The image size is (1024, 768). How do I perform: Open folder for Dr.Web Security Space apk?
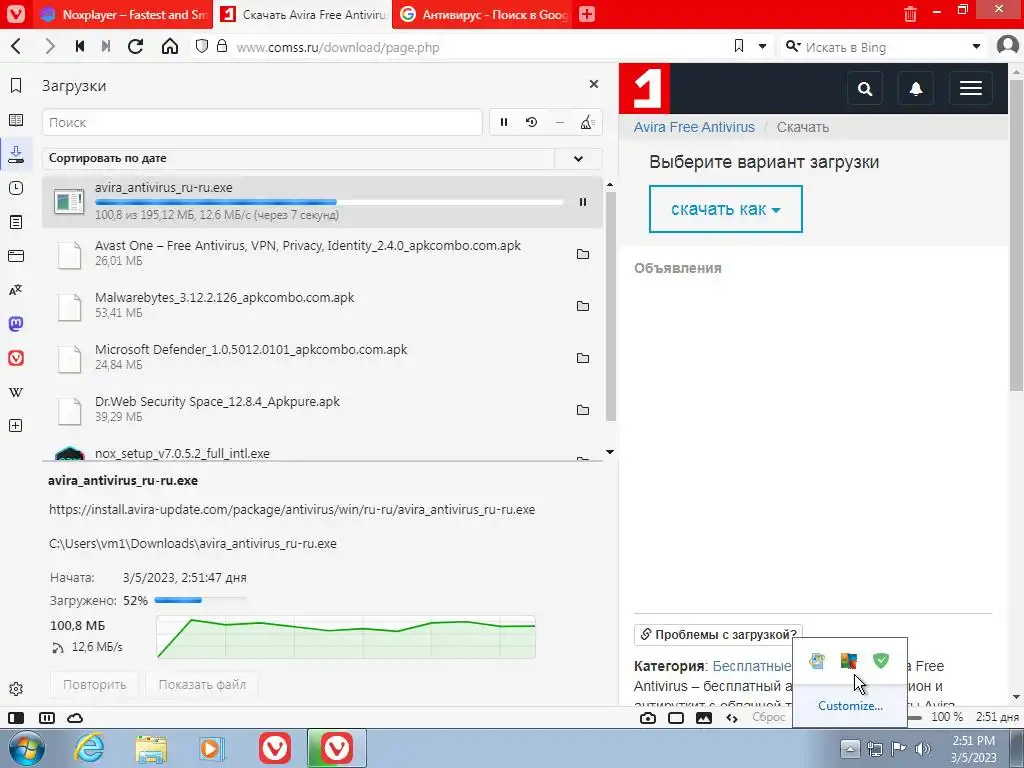tap(583, 409)
